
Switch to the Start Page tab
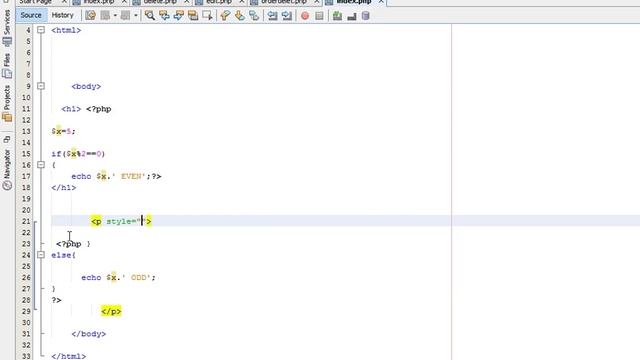point(36,2)
